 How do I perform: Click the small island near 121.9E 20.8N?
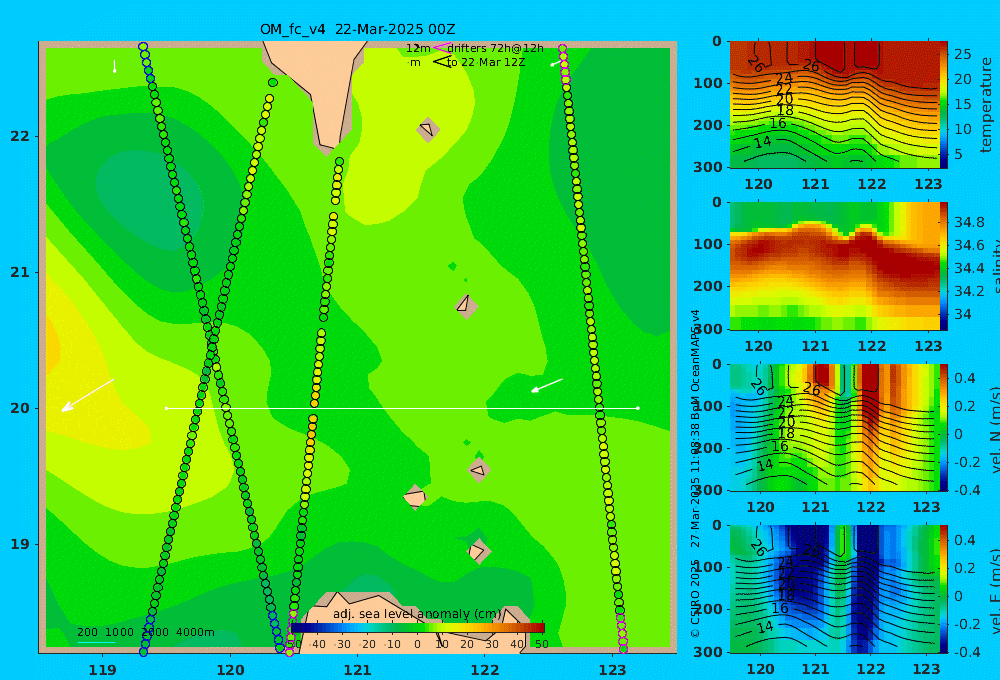(x=466, y=306)
